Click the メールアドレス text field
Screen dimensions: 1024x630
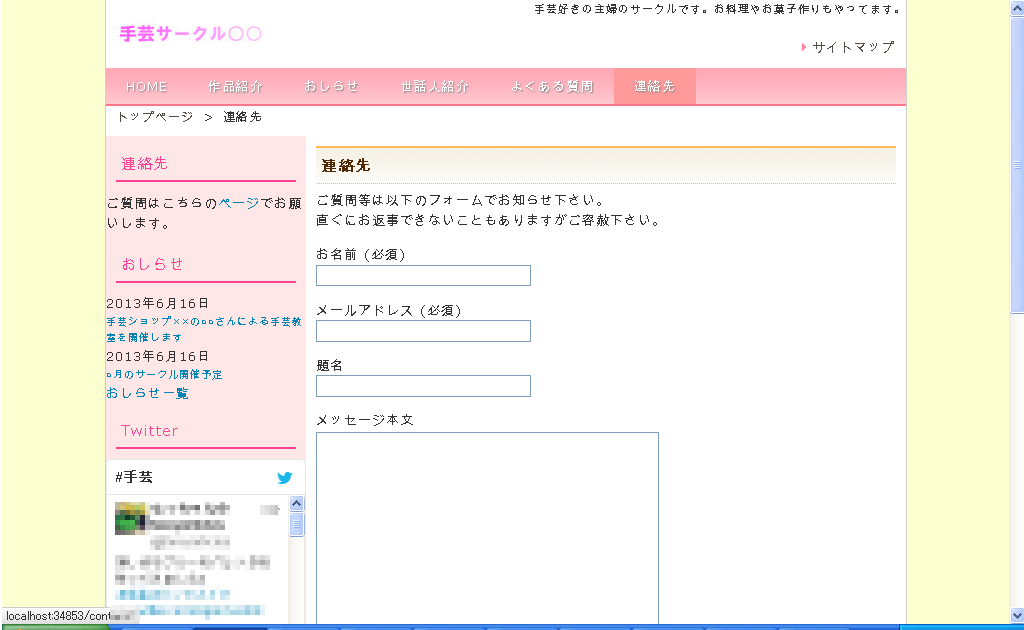pyautogui.click(x=423, y=331)
